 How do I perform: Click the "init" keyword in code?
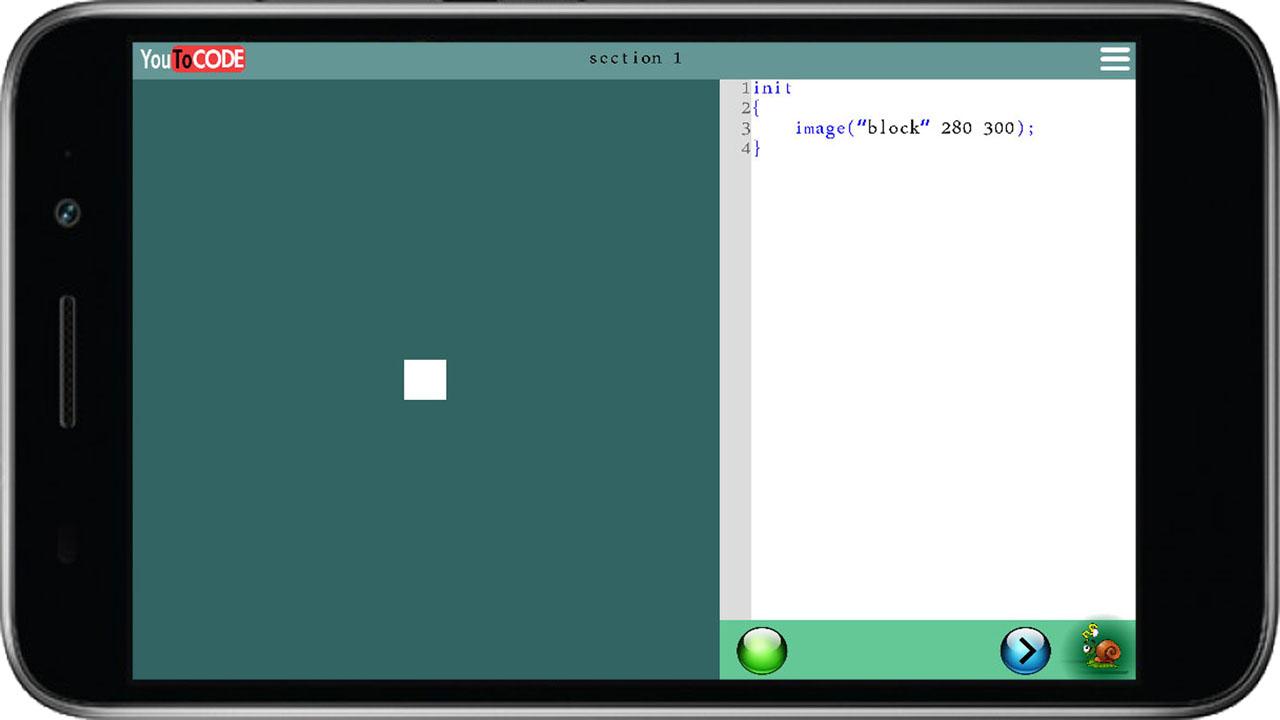773,88
